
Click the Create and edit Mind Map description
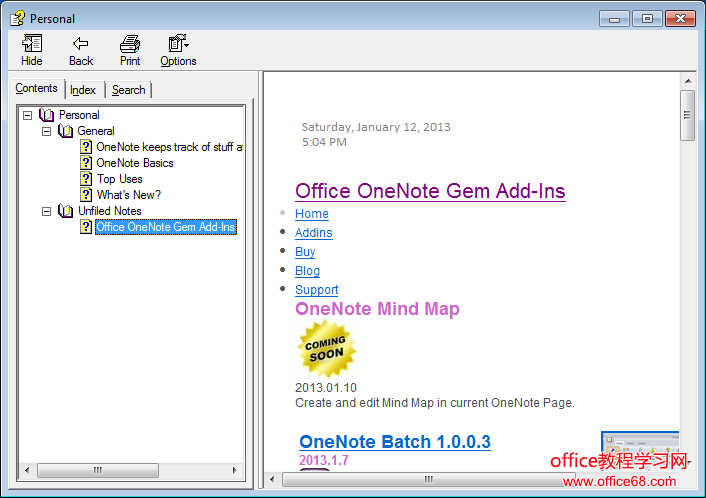point(434,403)
